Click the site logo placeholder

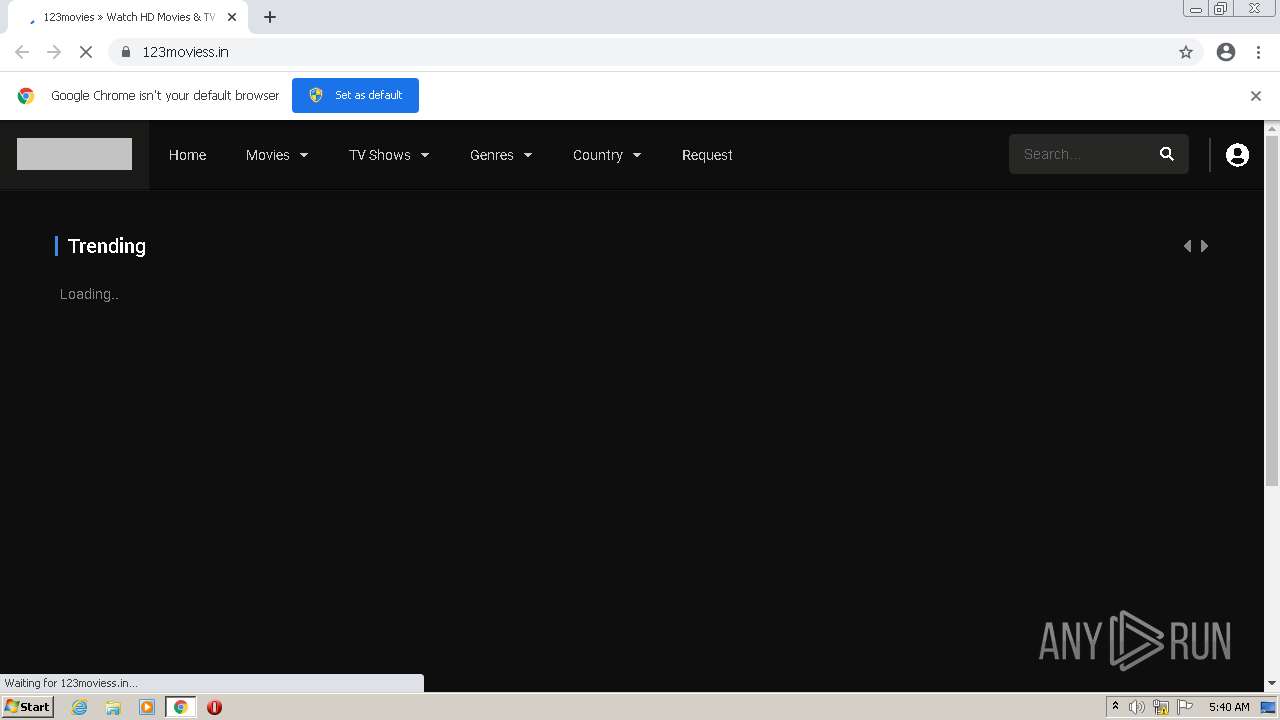pyautogui.click(x=74, y=154)
